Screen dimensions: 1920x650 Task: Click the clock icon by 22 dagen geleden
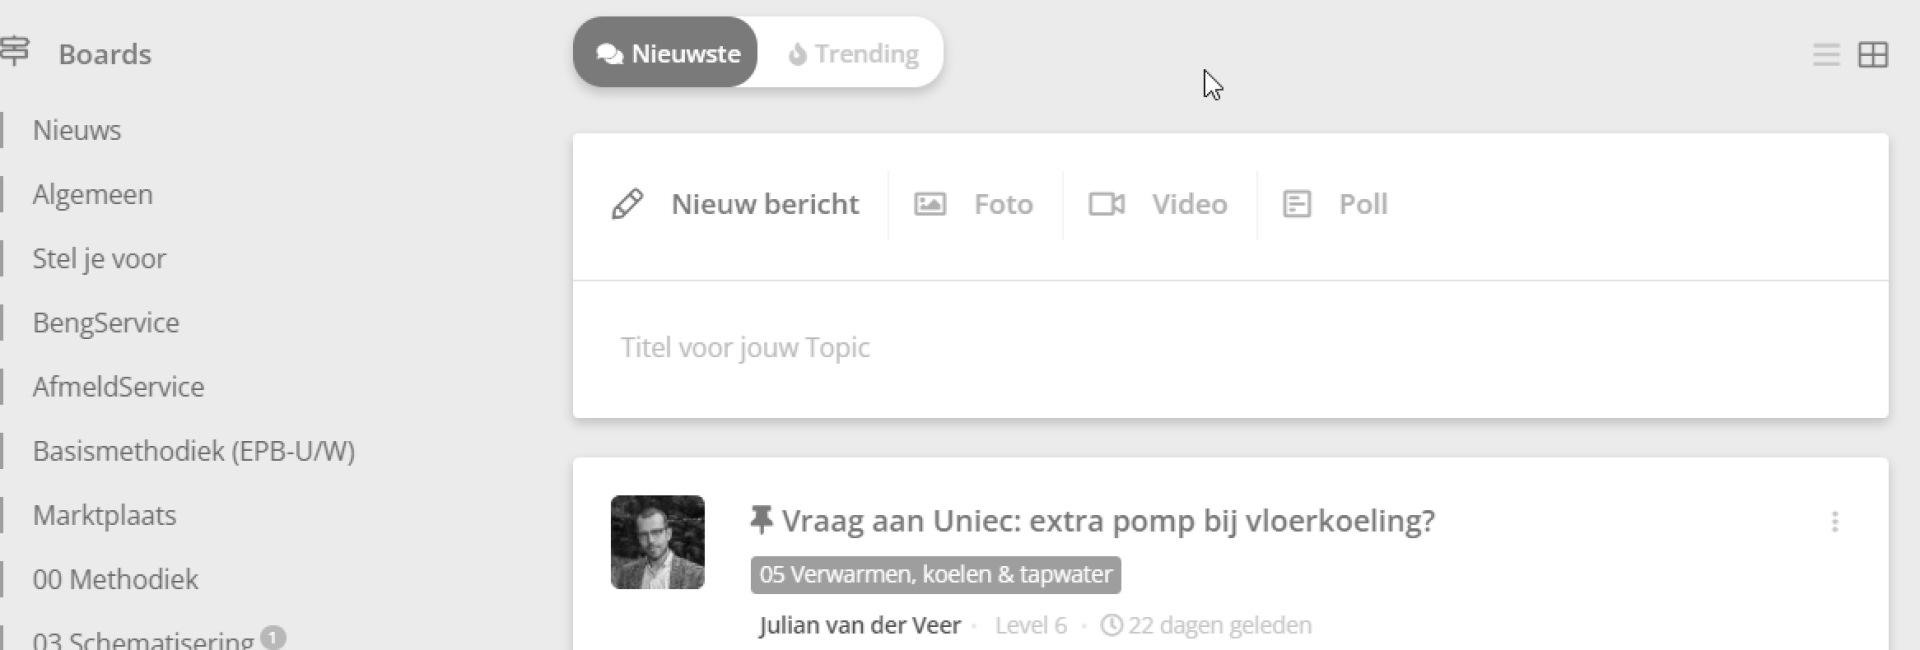pos(1111,626)
